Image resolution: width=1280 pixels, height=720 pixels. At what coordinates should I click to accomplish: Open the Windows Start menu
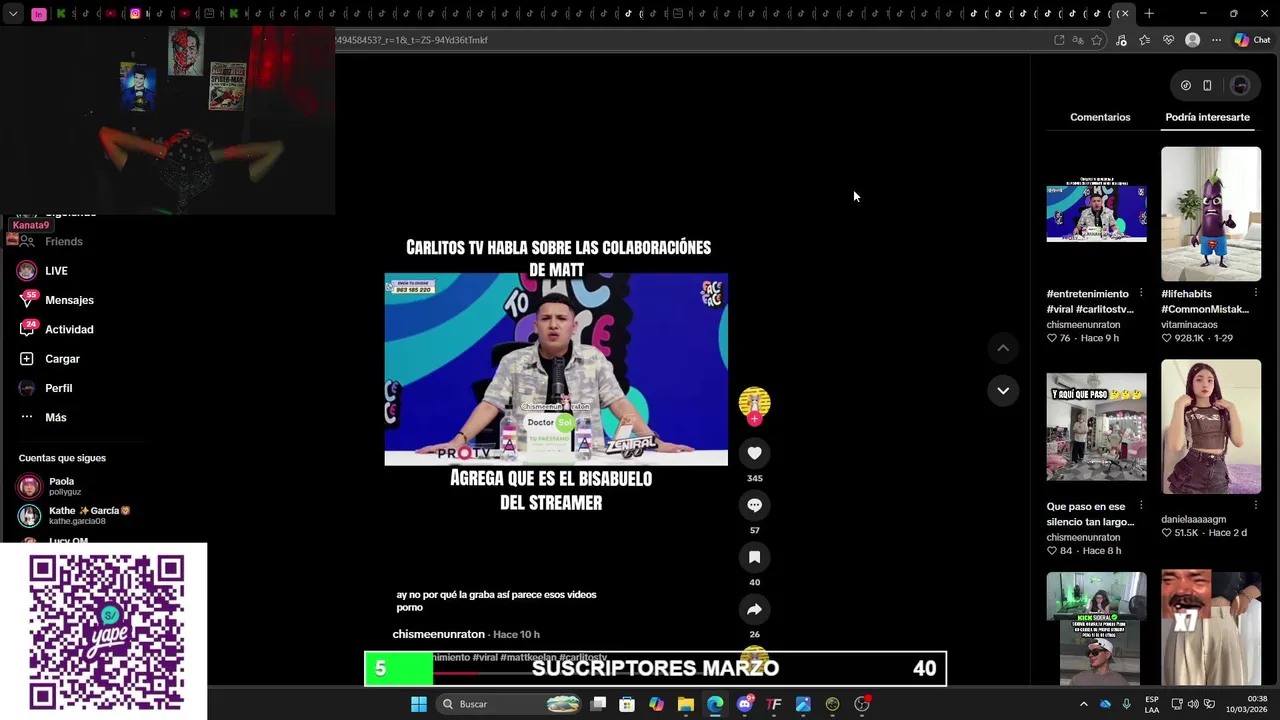pyautogui.click(x=419, y=704)
